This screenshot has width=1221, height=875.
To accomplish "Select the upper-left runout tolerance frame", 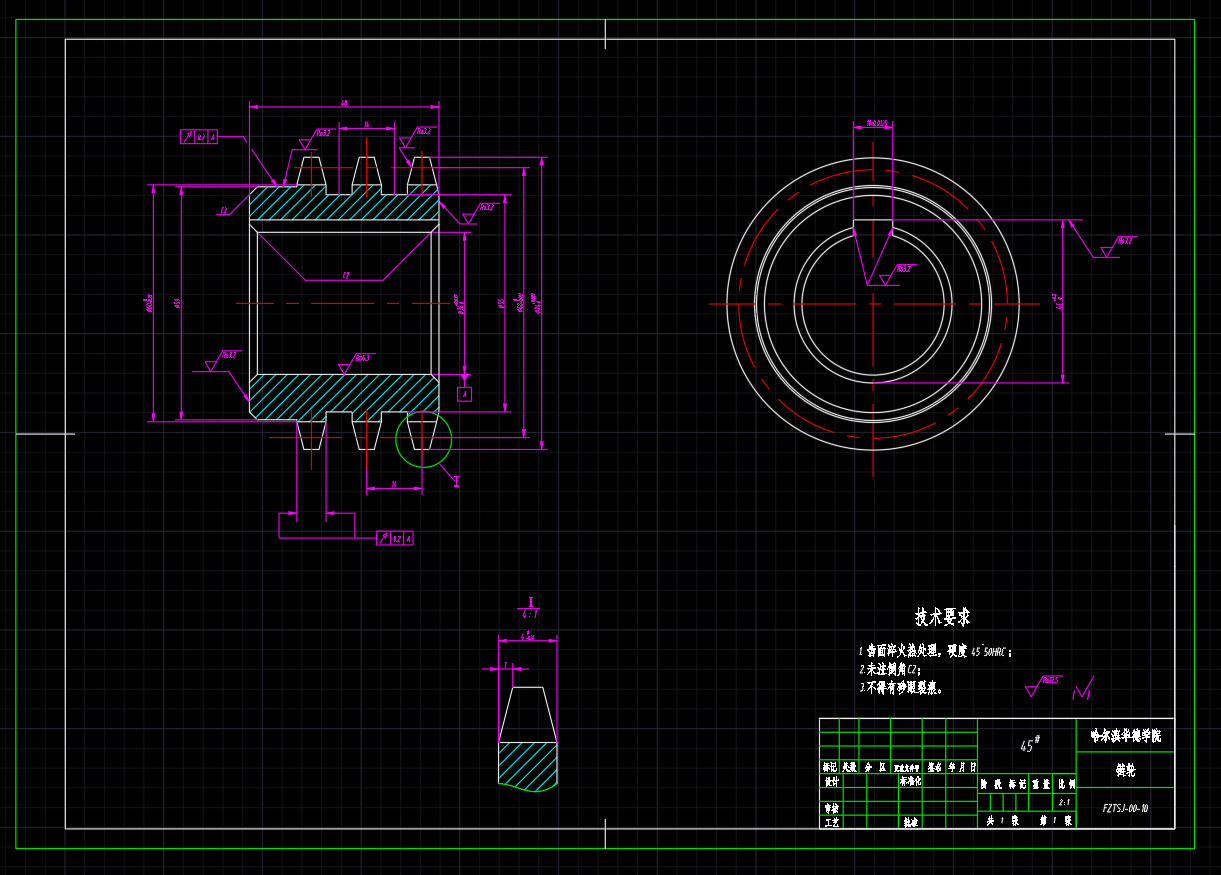I will point(198,137).
